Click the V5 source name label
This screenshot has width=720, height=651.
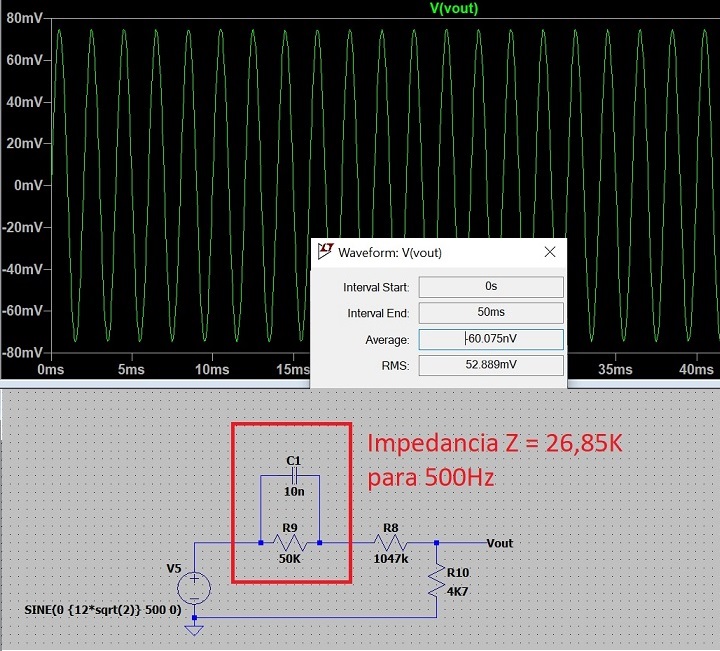pos(174,568)
